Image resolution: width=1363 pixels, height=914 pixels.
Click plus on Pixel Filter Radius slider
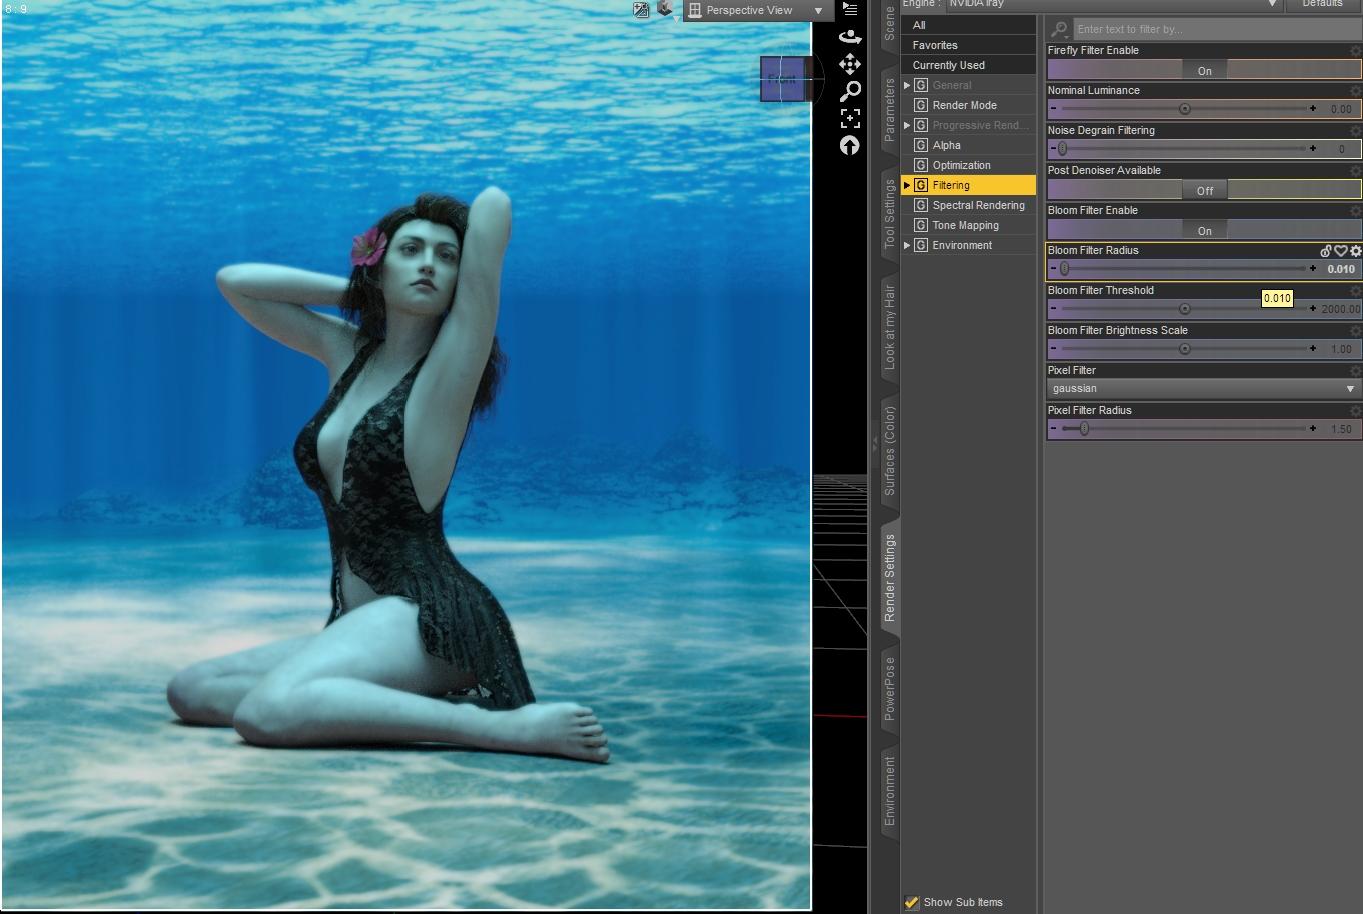click(1313, 428)
